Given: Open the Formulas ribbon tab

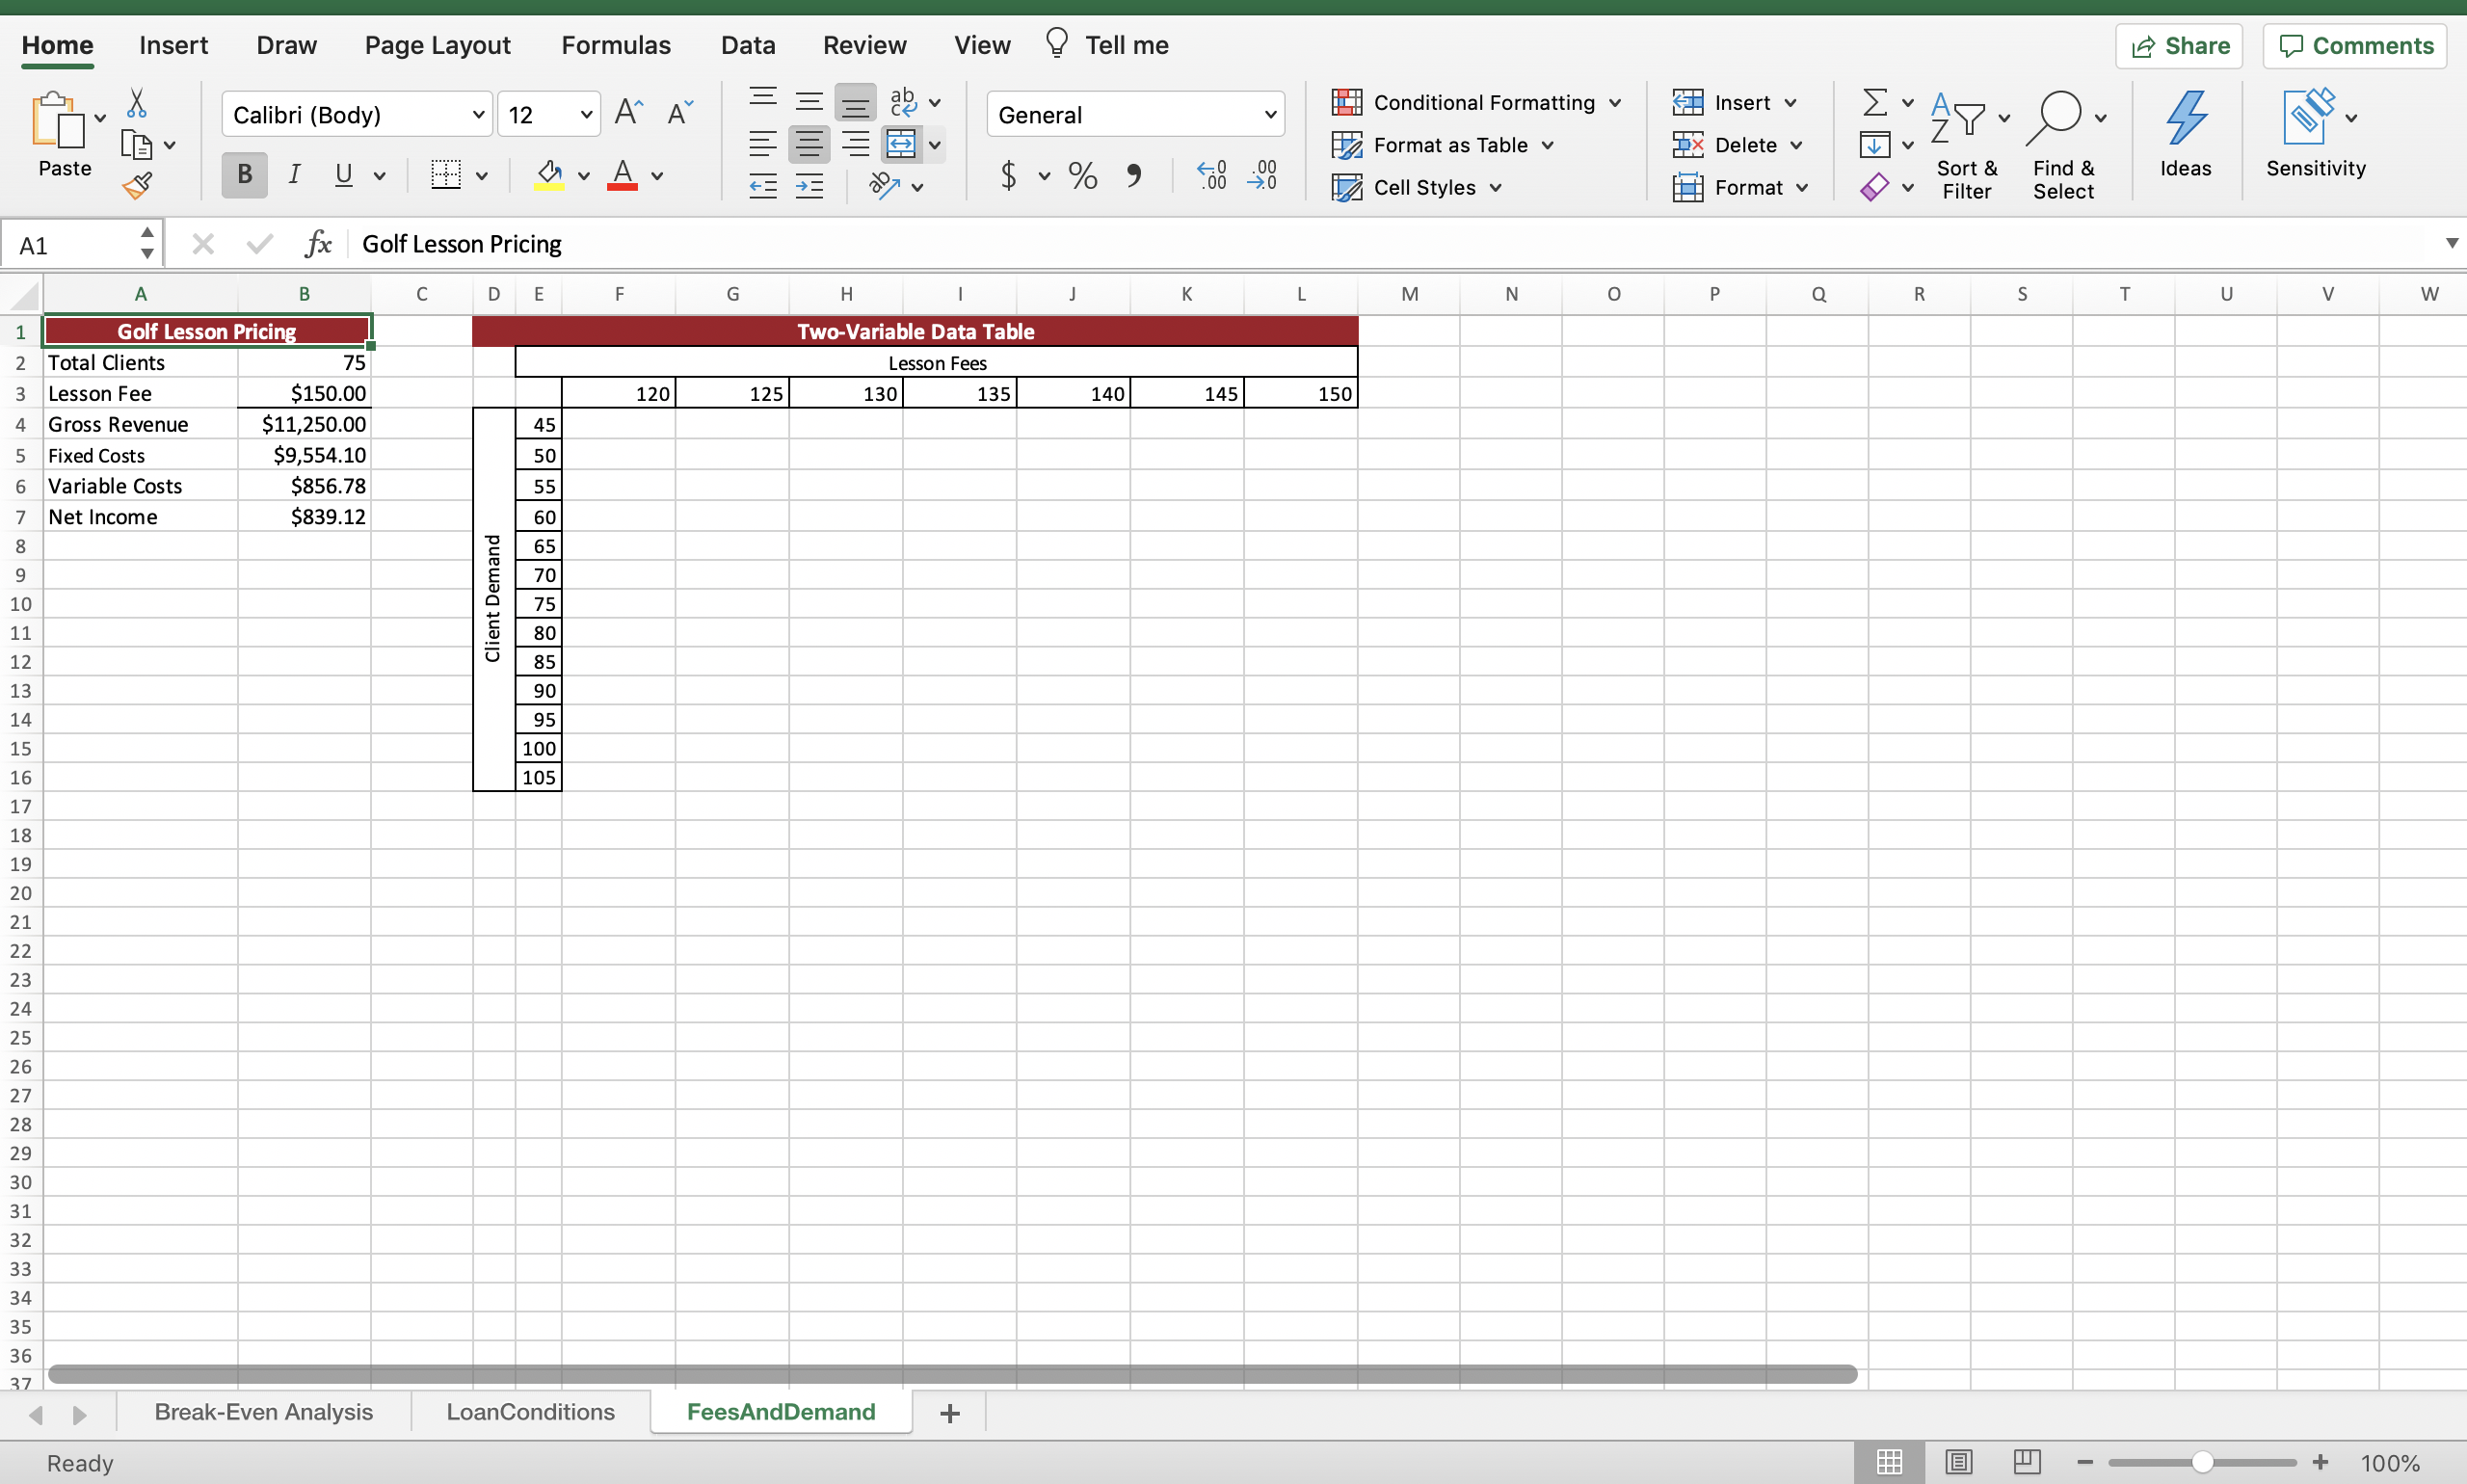Looking at the screenshot, I should click(615, 45).
